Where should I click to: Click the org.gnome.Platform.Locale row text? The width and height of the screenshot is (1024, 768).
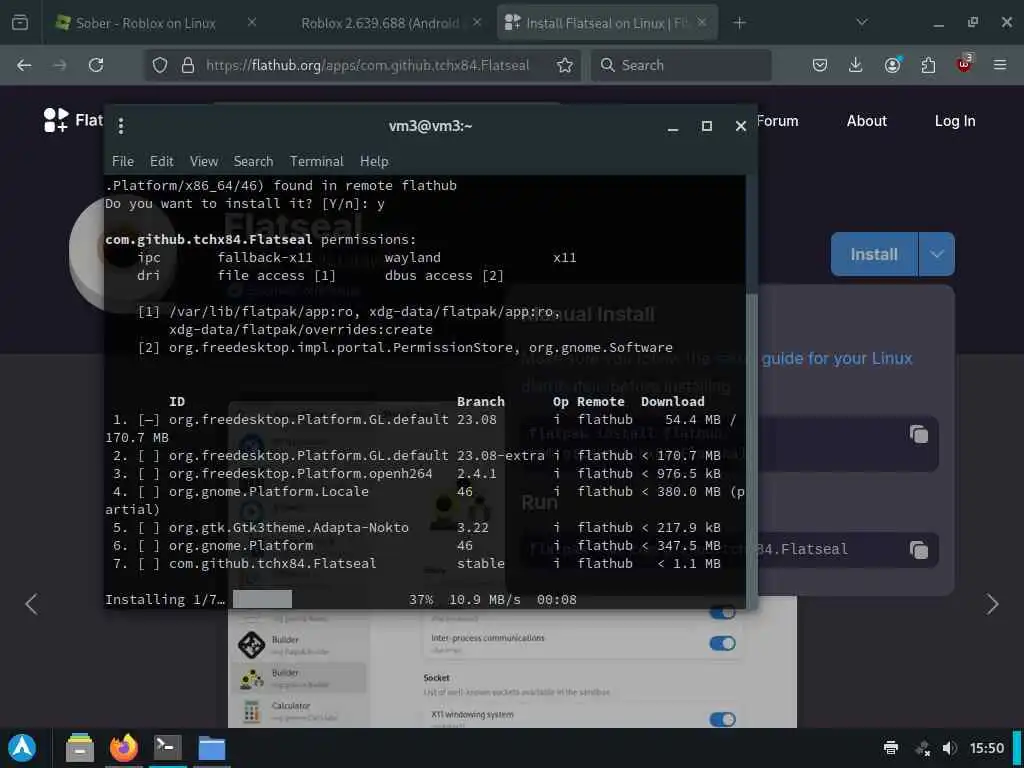tap(268, 491)
